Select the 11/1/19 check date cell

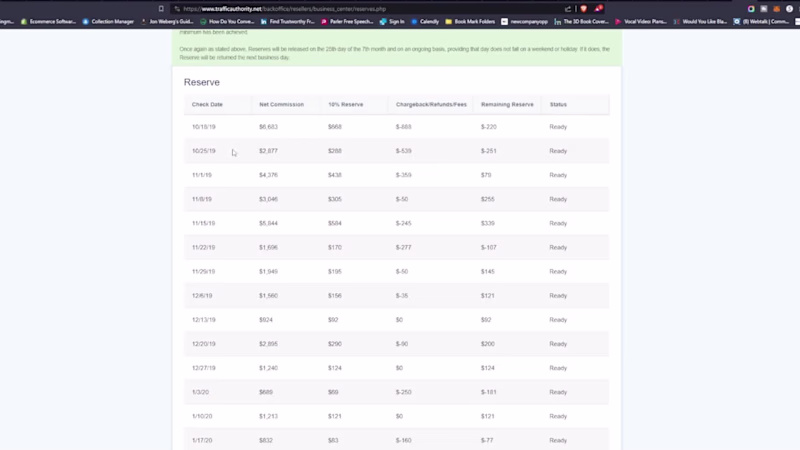pyautogui.click(x=202, y=175)
